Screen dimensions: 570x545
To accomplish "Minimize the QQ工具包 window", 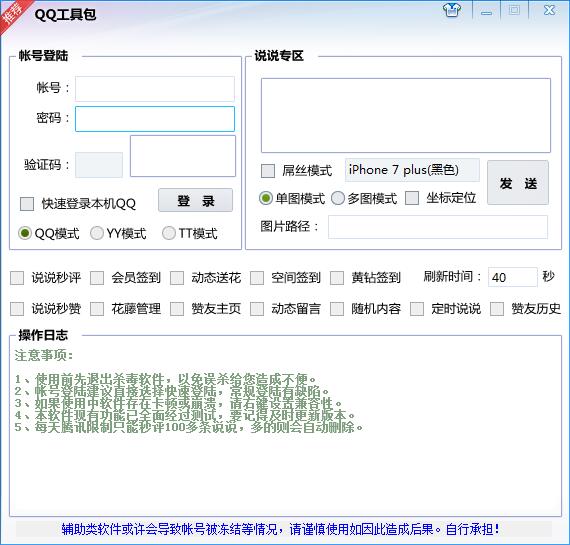I will click(x=486, y=12).
